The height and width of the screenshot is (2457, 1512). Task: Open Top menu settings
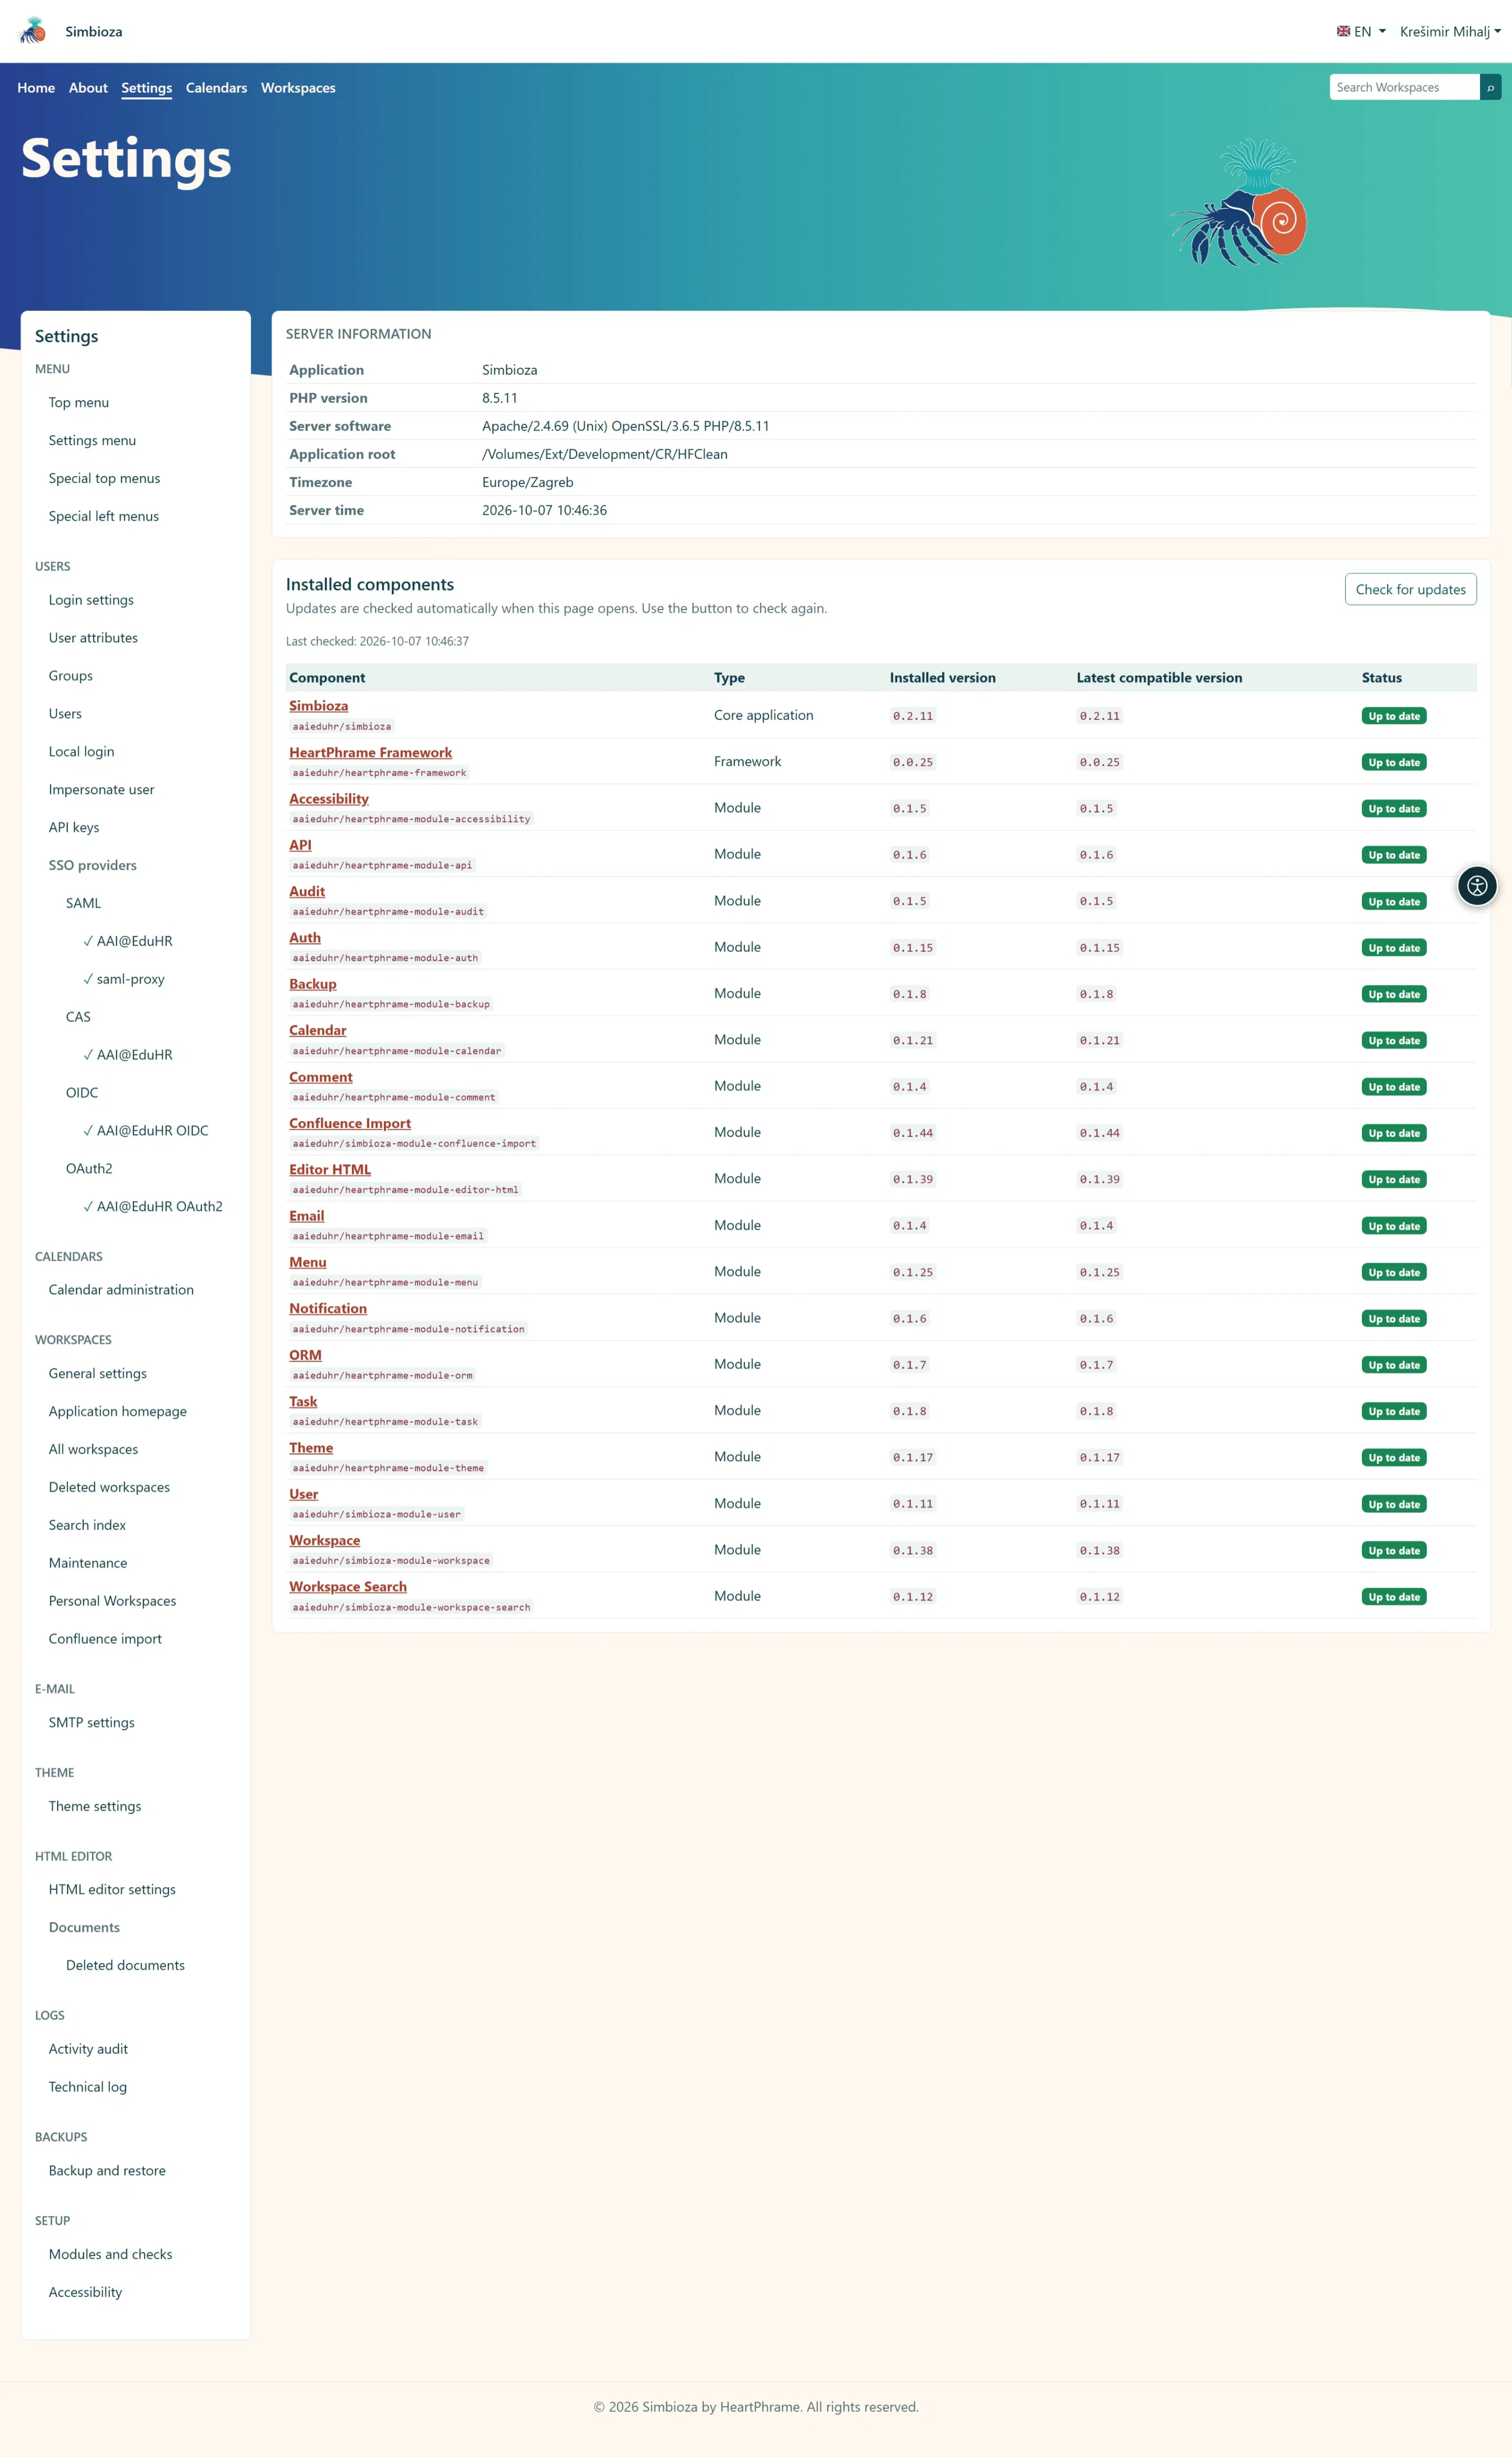tap(79, 402)
